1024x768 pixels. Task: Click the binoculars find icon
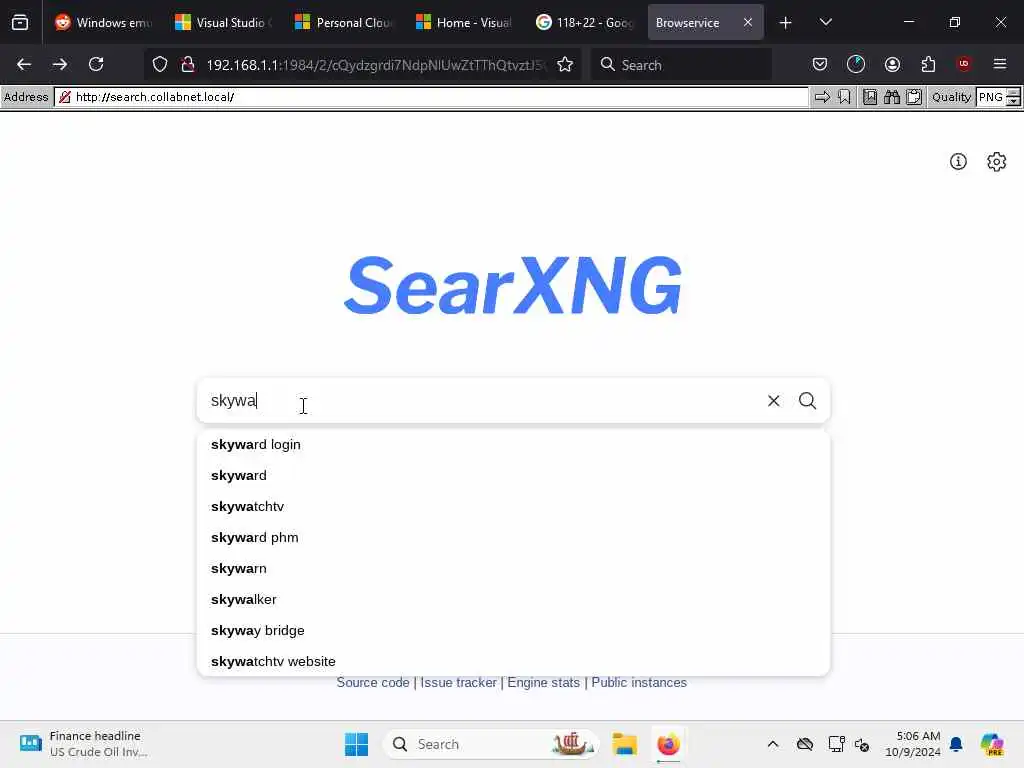coord(891,97)
